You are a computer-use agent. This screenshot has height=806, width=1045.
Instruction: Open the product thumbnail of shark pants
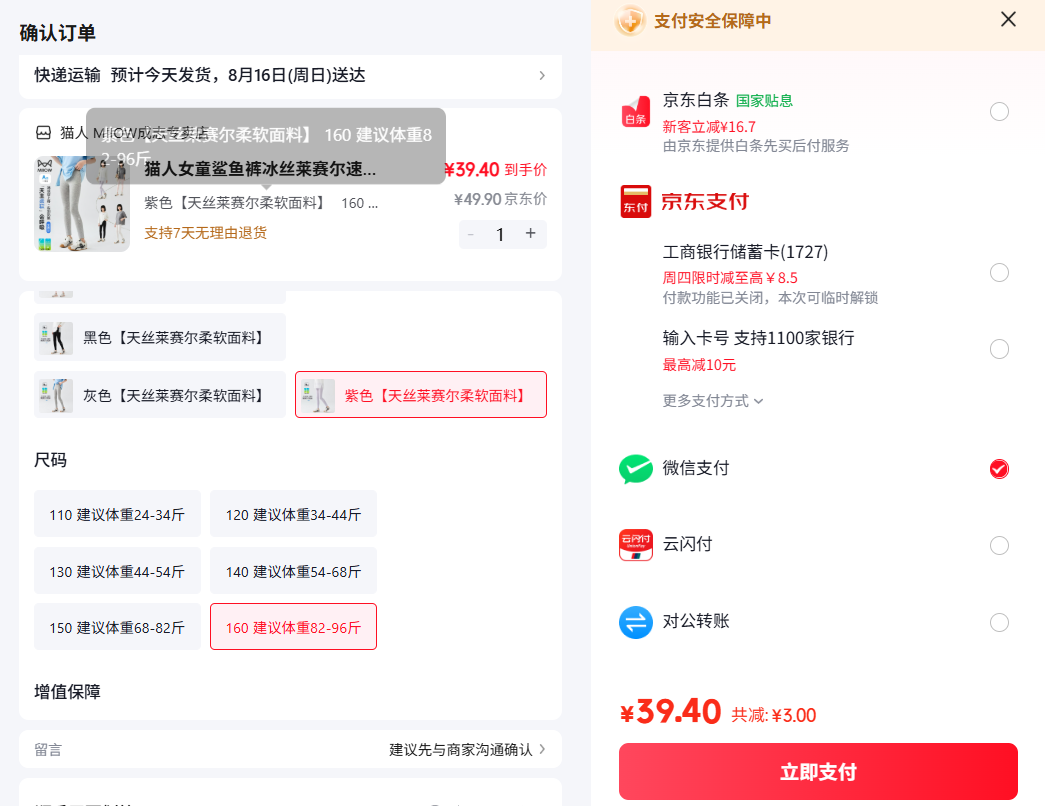(x=82, y=204)
